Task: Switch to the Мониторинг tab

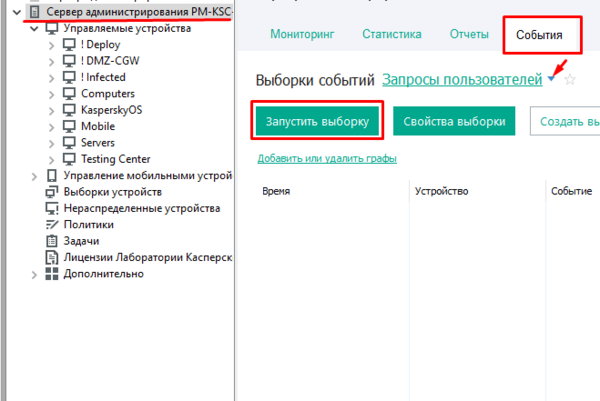Action: click(302, 34)
